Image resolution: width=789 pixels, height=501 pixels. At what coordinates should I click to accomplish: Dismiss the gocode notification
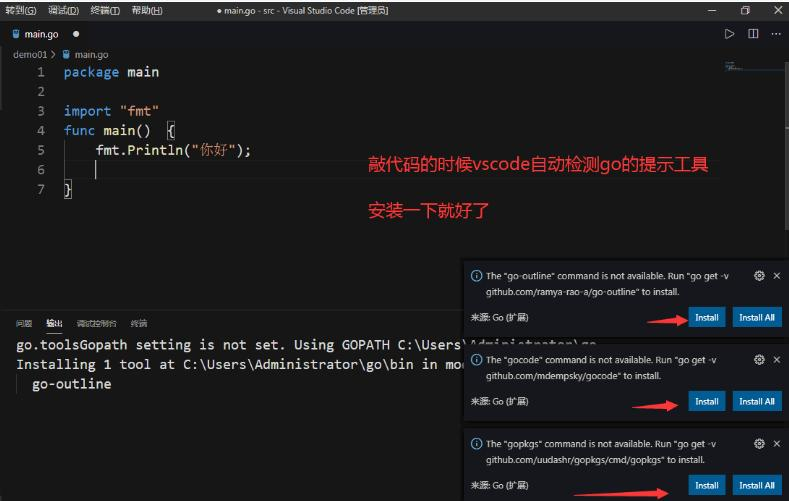[776, 360]
